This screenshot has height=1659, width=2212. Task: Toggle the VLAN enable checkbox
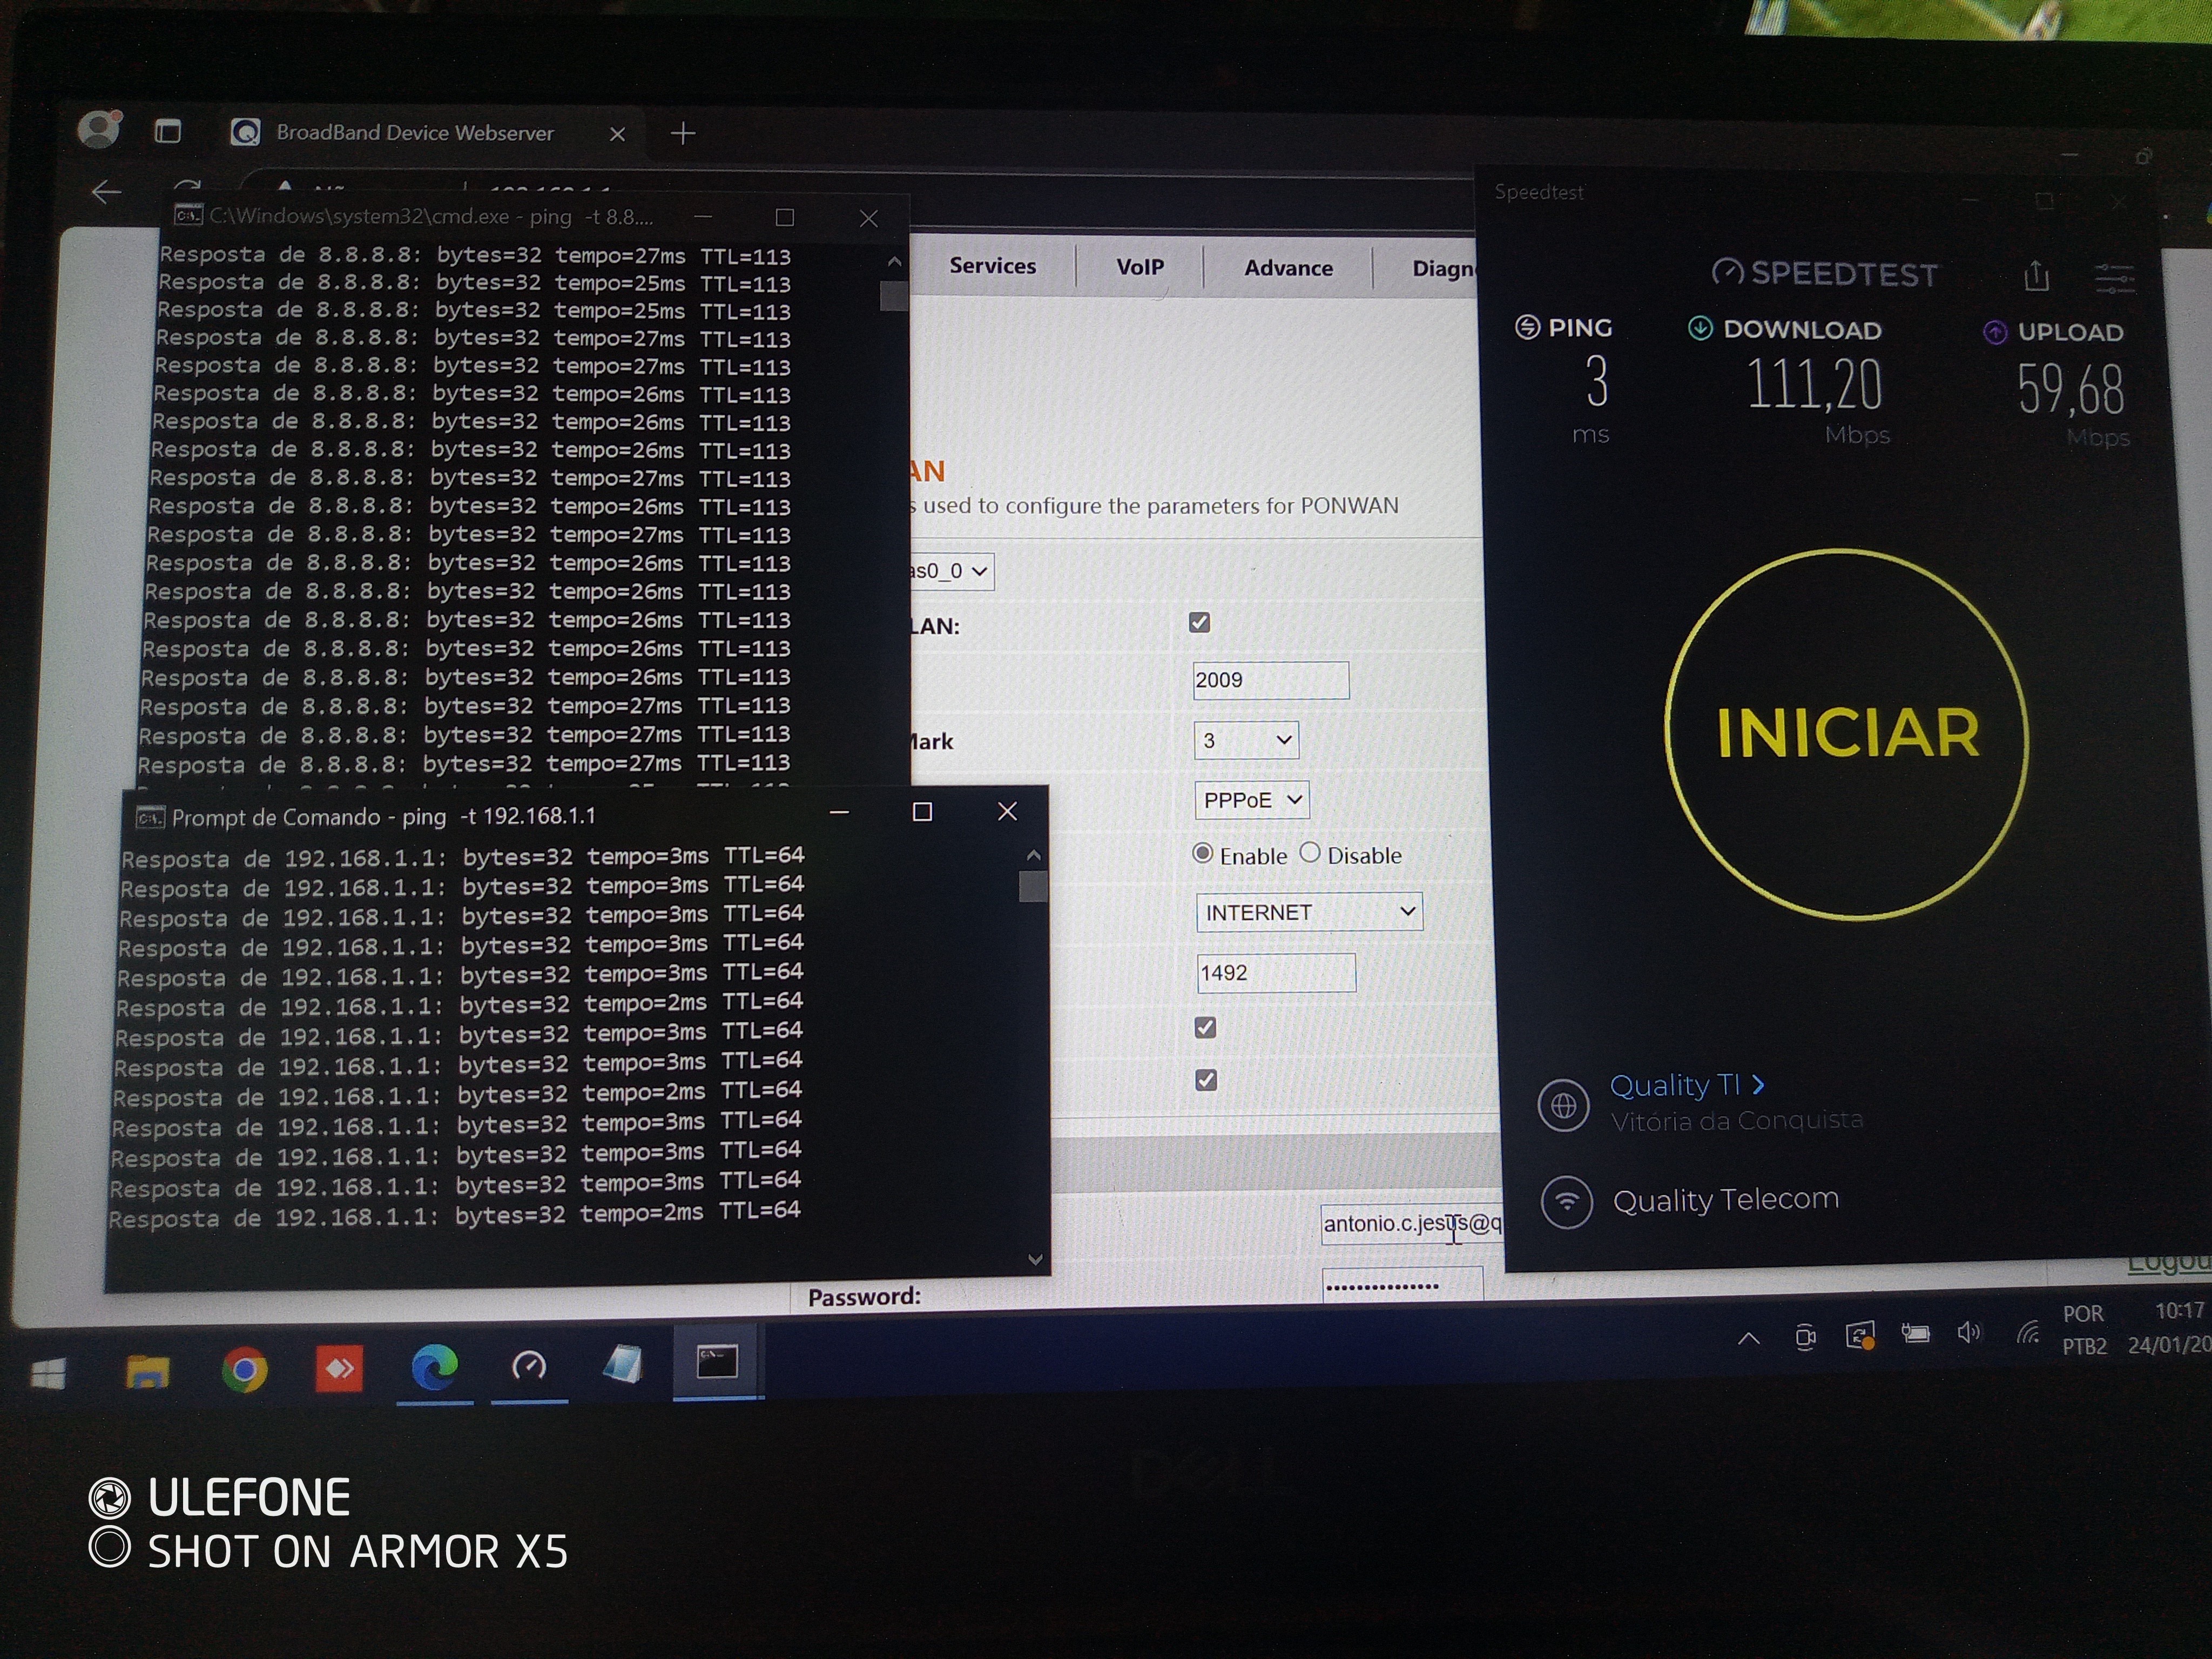pos(1200,623)
